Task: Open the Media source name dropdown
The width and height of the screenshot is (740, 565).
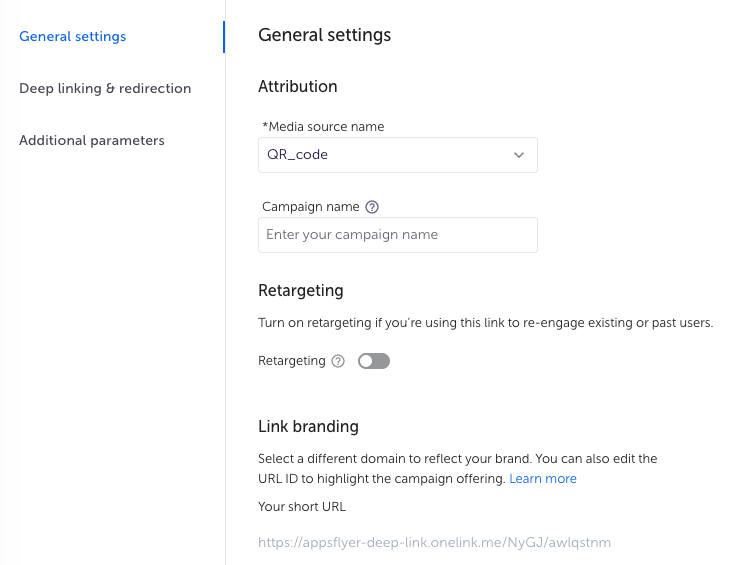Action: point(398,155)
